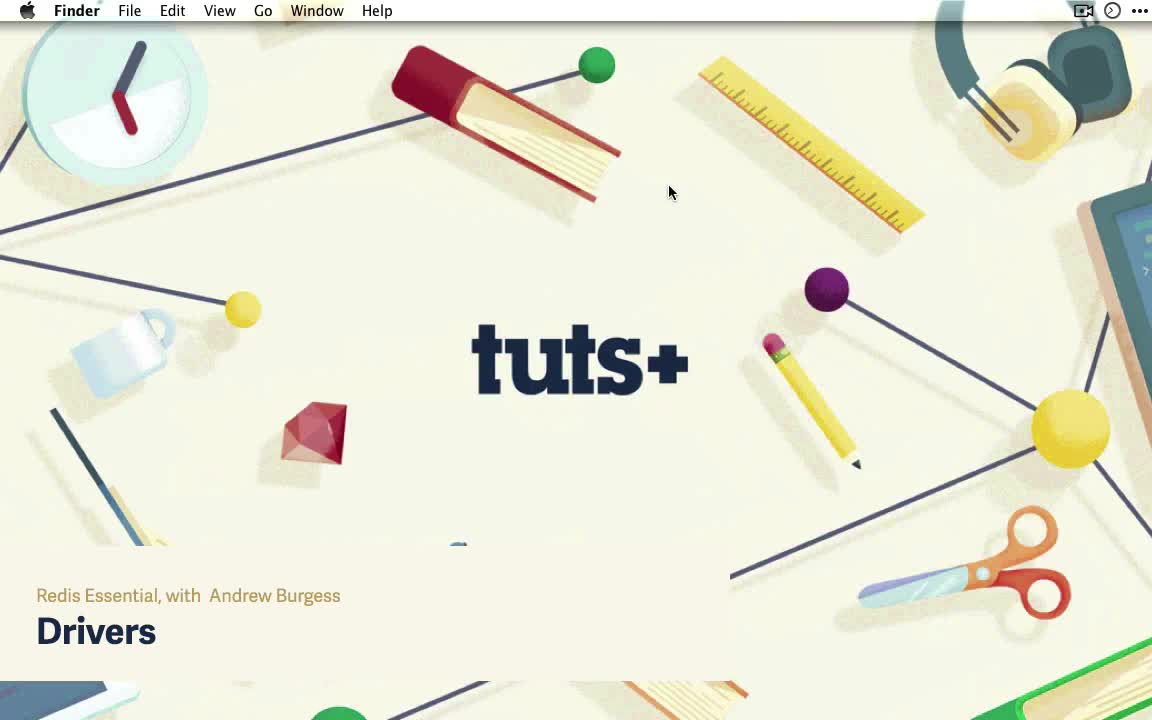Click the circled chevron menu bar icon
The width and height of the screenshot is (1152, 720).
pyautogui.click(x=1112, y=10)
